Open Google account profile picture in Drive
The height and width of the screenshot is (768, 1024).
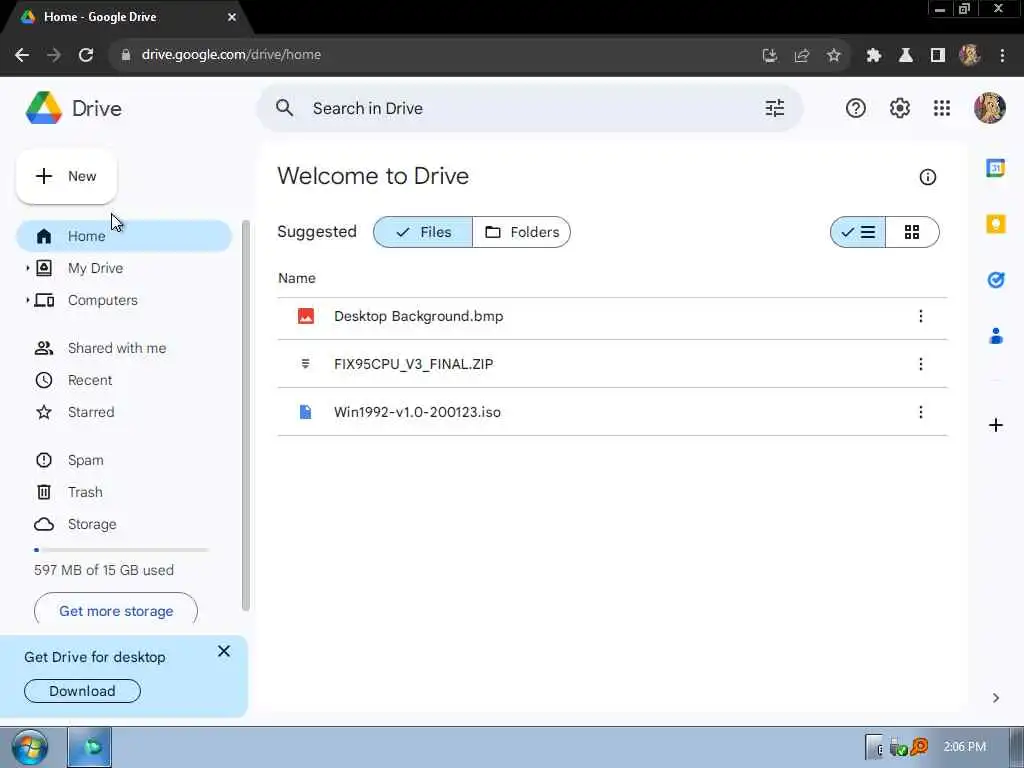coord(989,108)
